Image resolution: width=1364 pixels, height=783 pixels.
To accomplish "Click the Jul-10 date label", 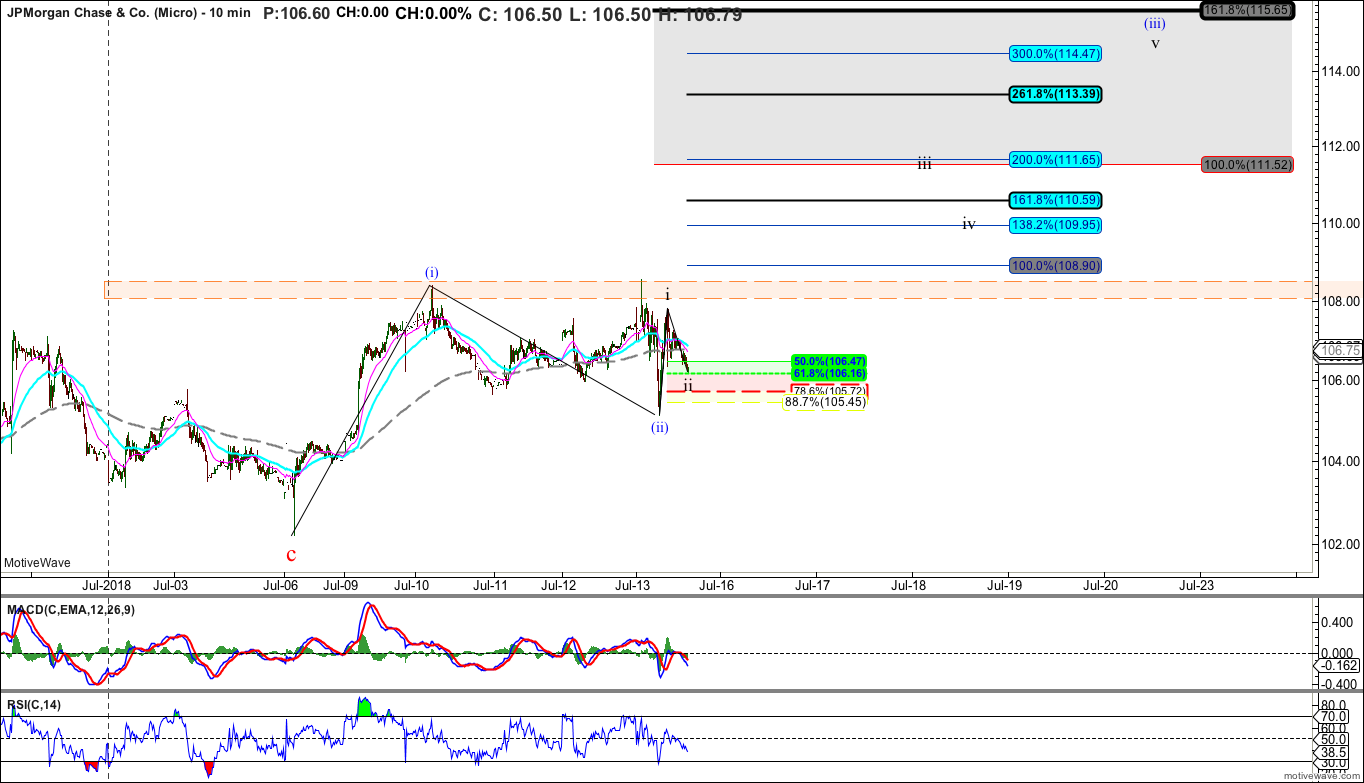I will [413, 585].
